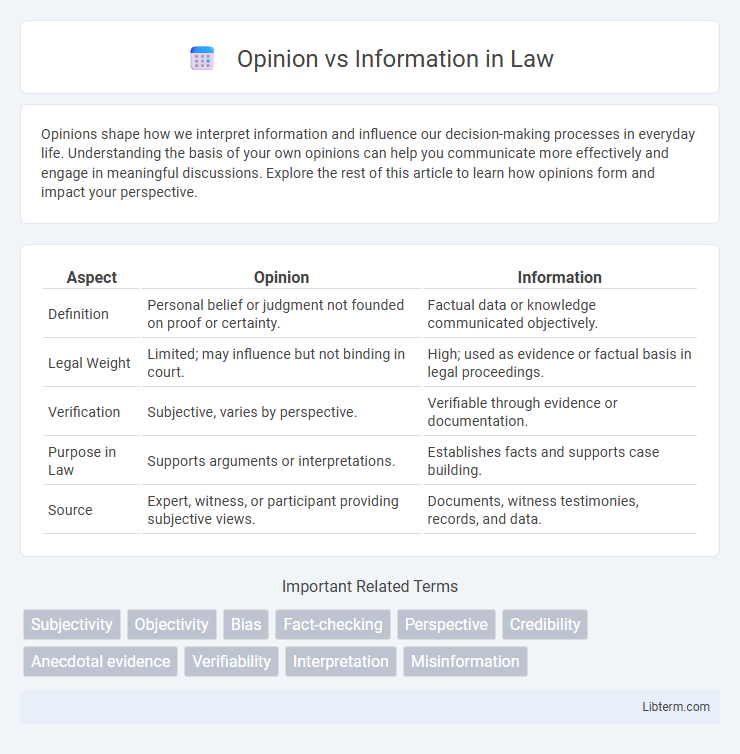Click 'Factual data or knowledge communicated objectively' cell

point(559,314)
